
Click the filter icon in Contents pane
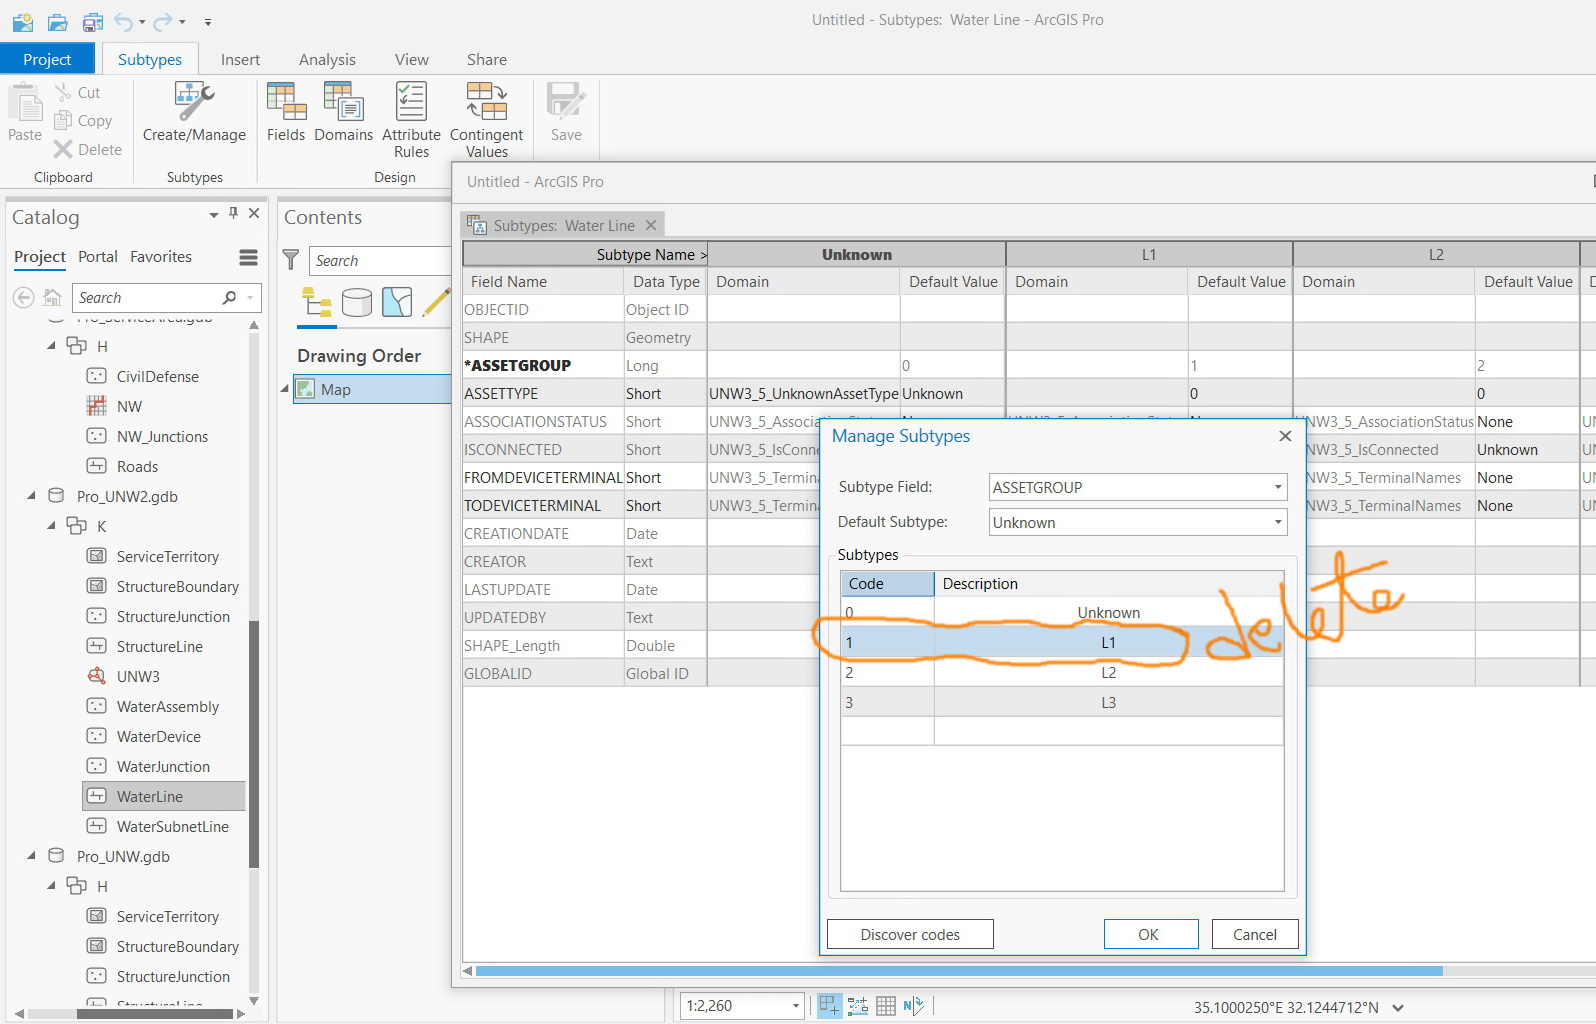point(291,260)
